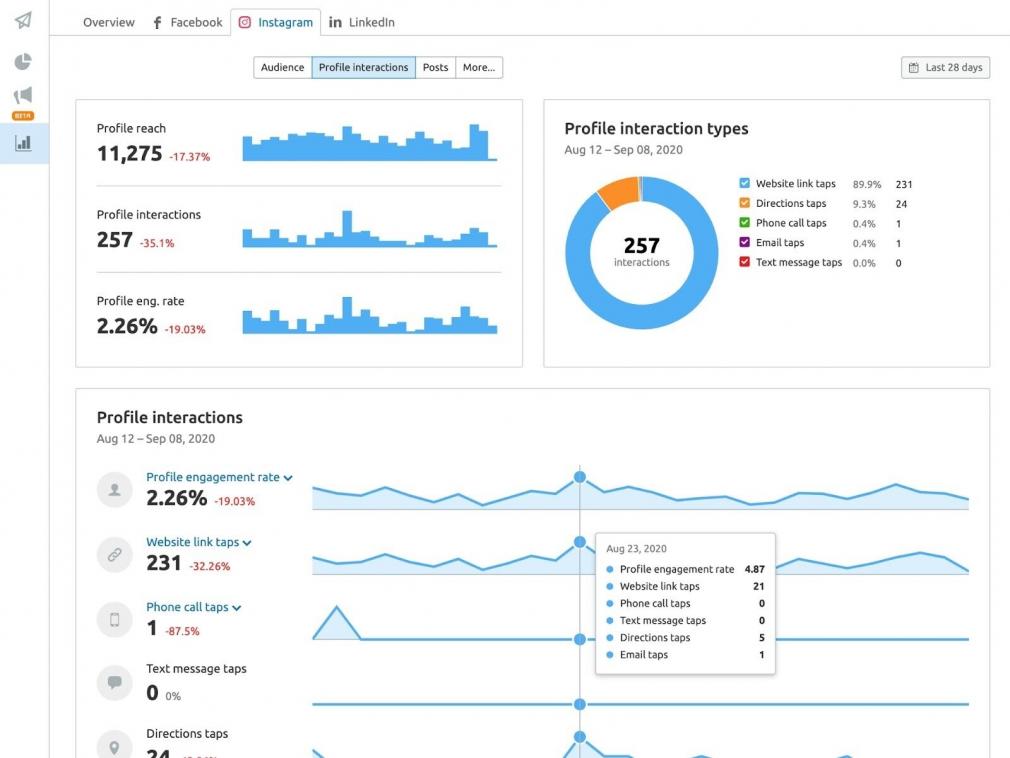1010x758 pixels.
Task: Open the More... menu
Action: [479, 68]
